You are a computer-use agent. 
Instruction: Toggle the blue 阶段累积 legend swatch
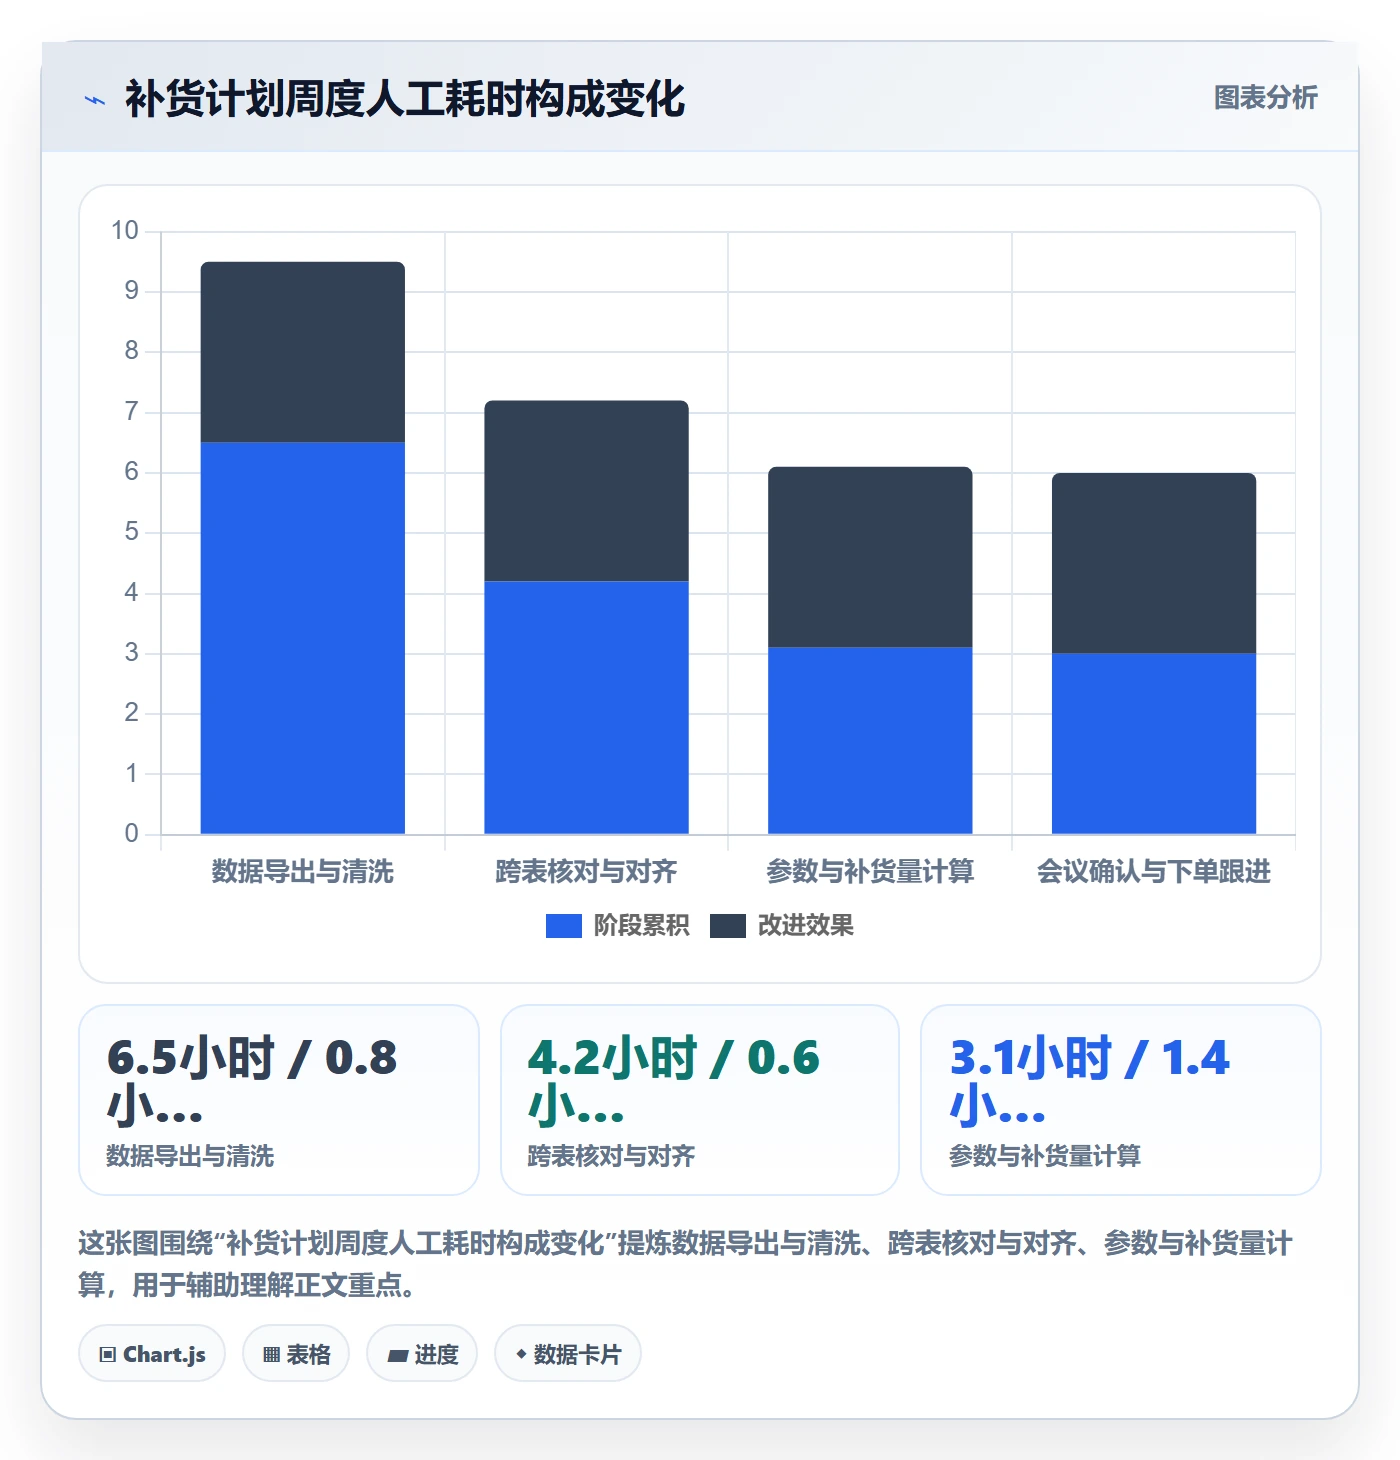[x=564, y=926]
